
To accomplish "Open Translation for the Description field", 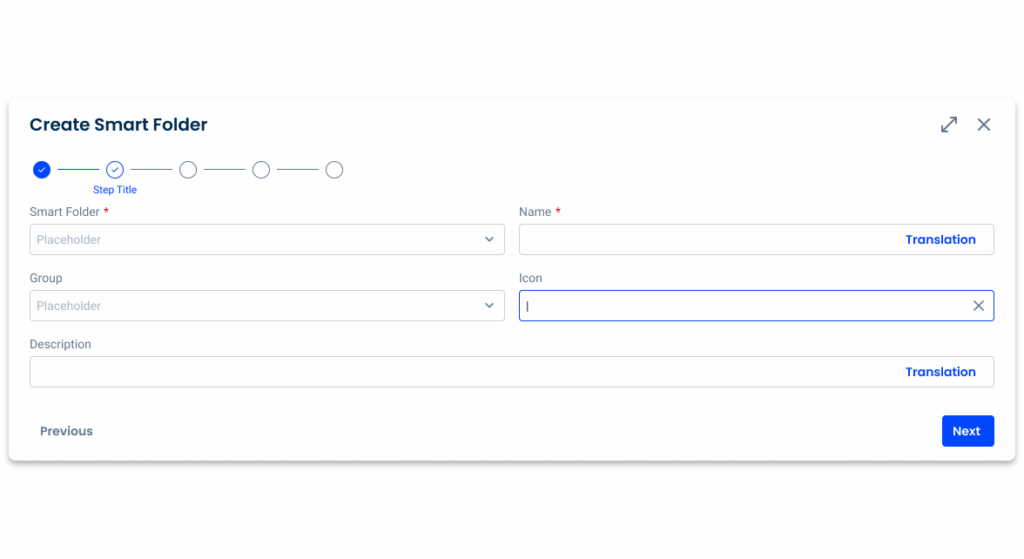I will (940, 372).
